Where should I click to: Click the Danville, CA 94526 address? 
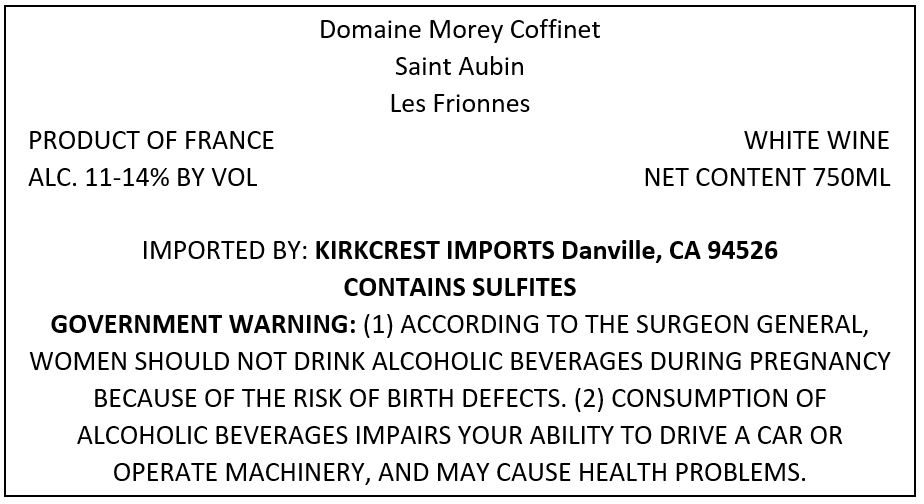coord(669,251)
